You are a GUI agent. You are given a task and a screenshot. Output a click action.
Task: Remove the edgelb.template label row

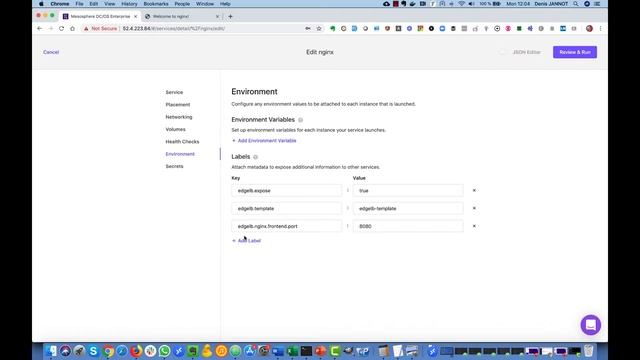tap(474, 208)
